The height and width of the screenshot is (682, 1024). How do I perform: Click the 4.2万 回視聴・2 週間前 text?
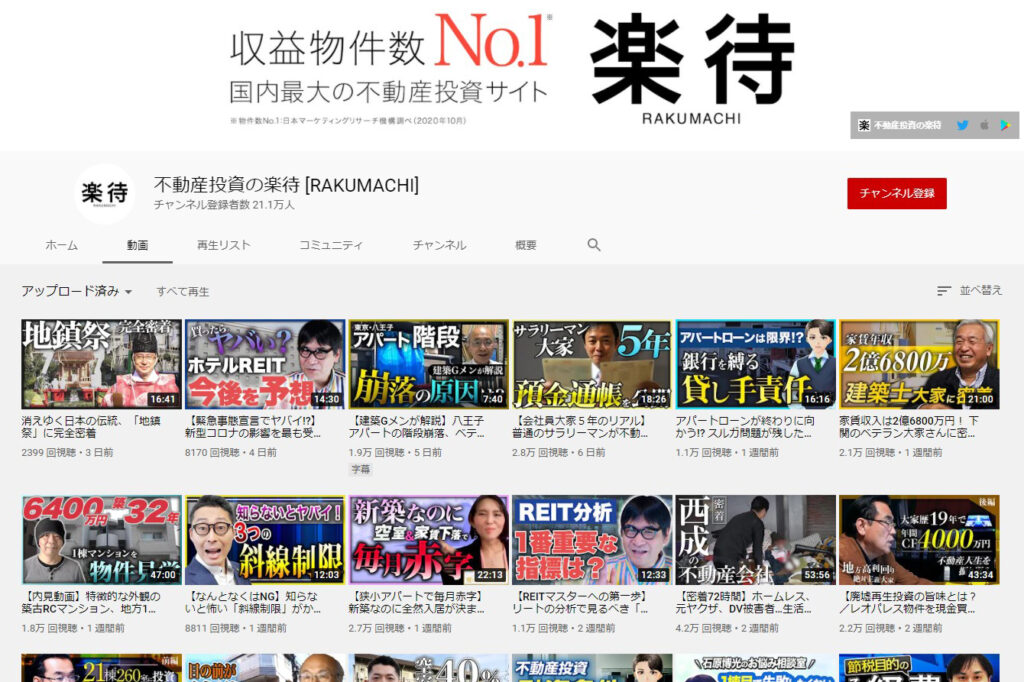point(727,628)
